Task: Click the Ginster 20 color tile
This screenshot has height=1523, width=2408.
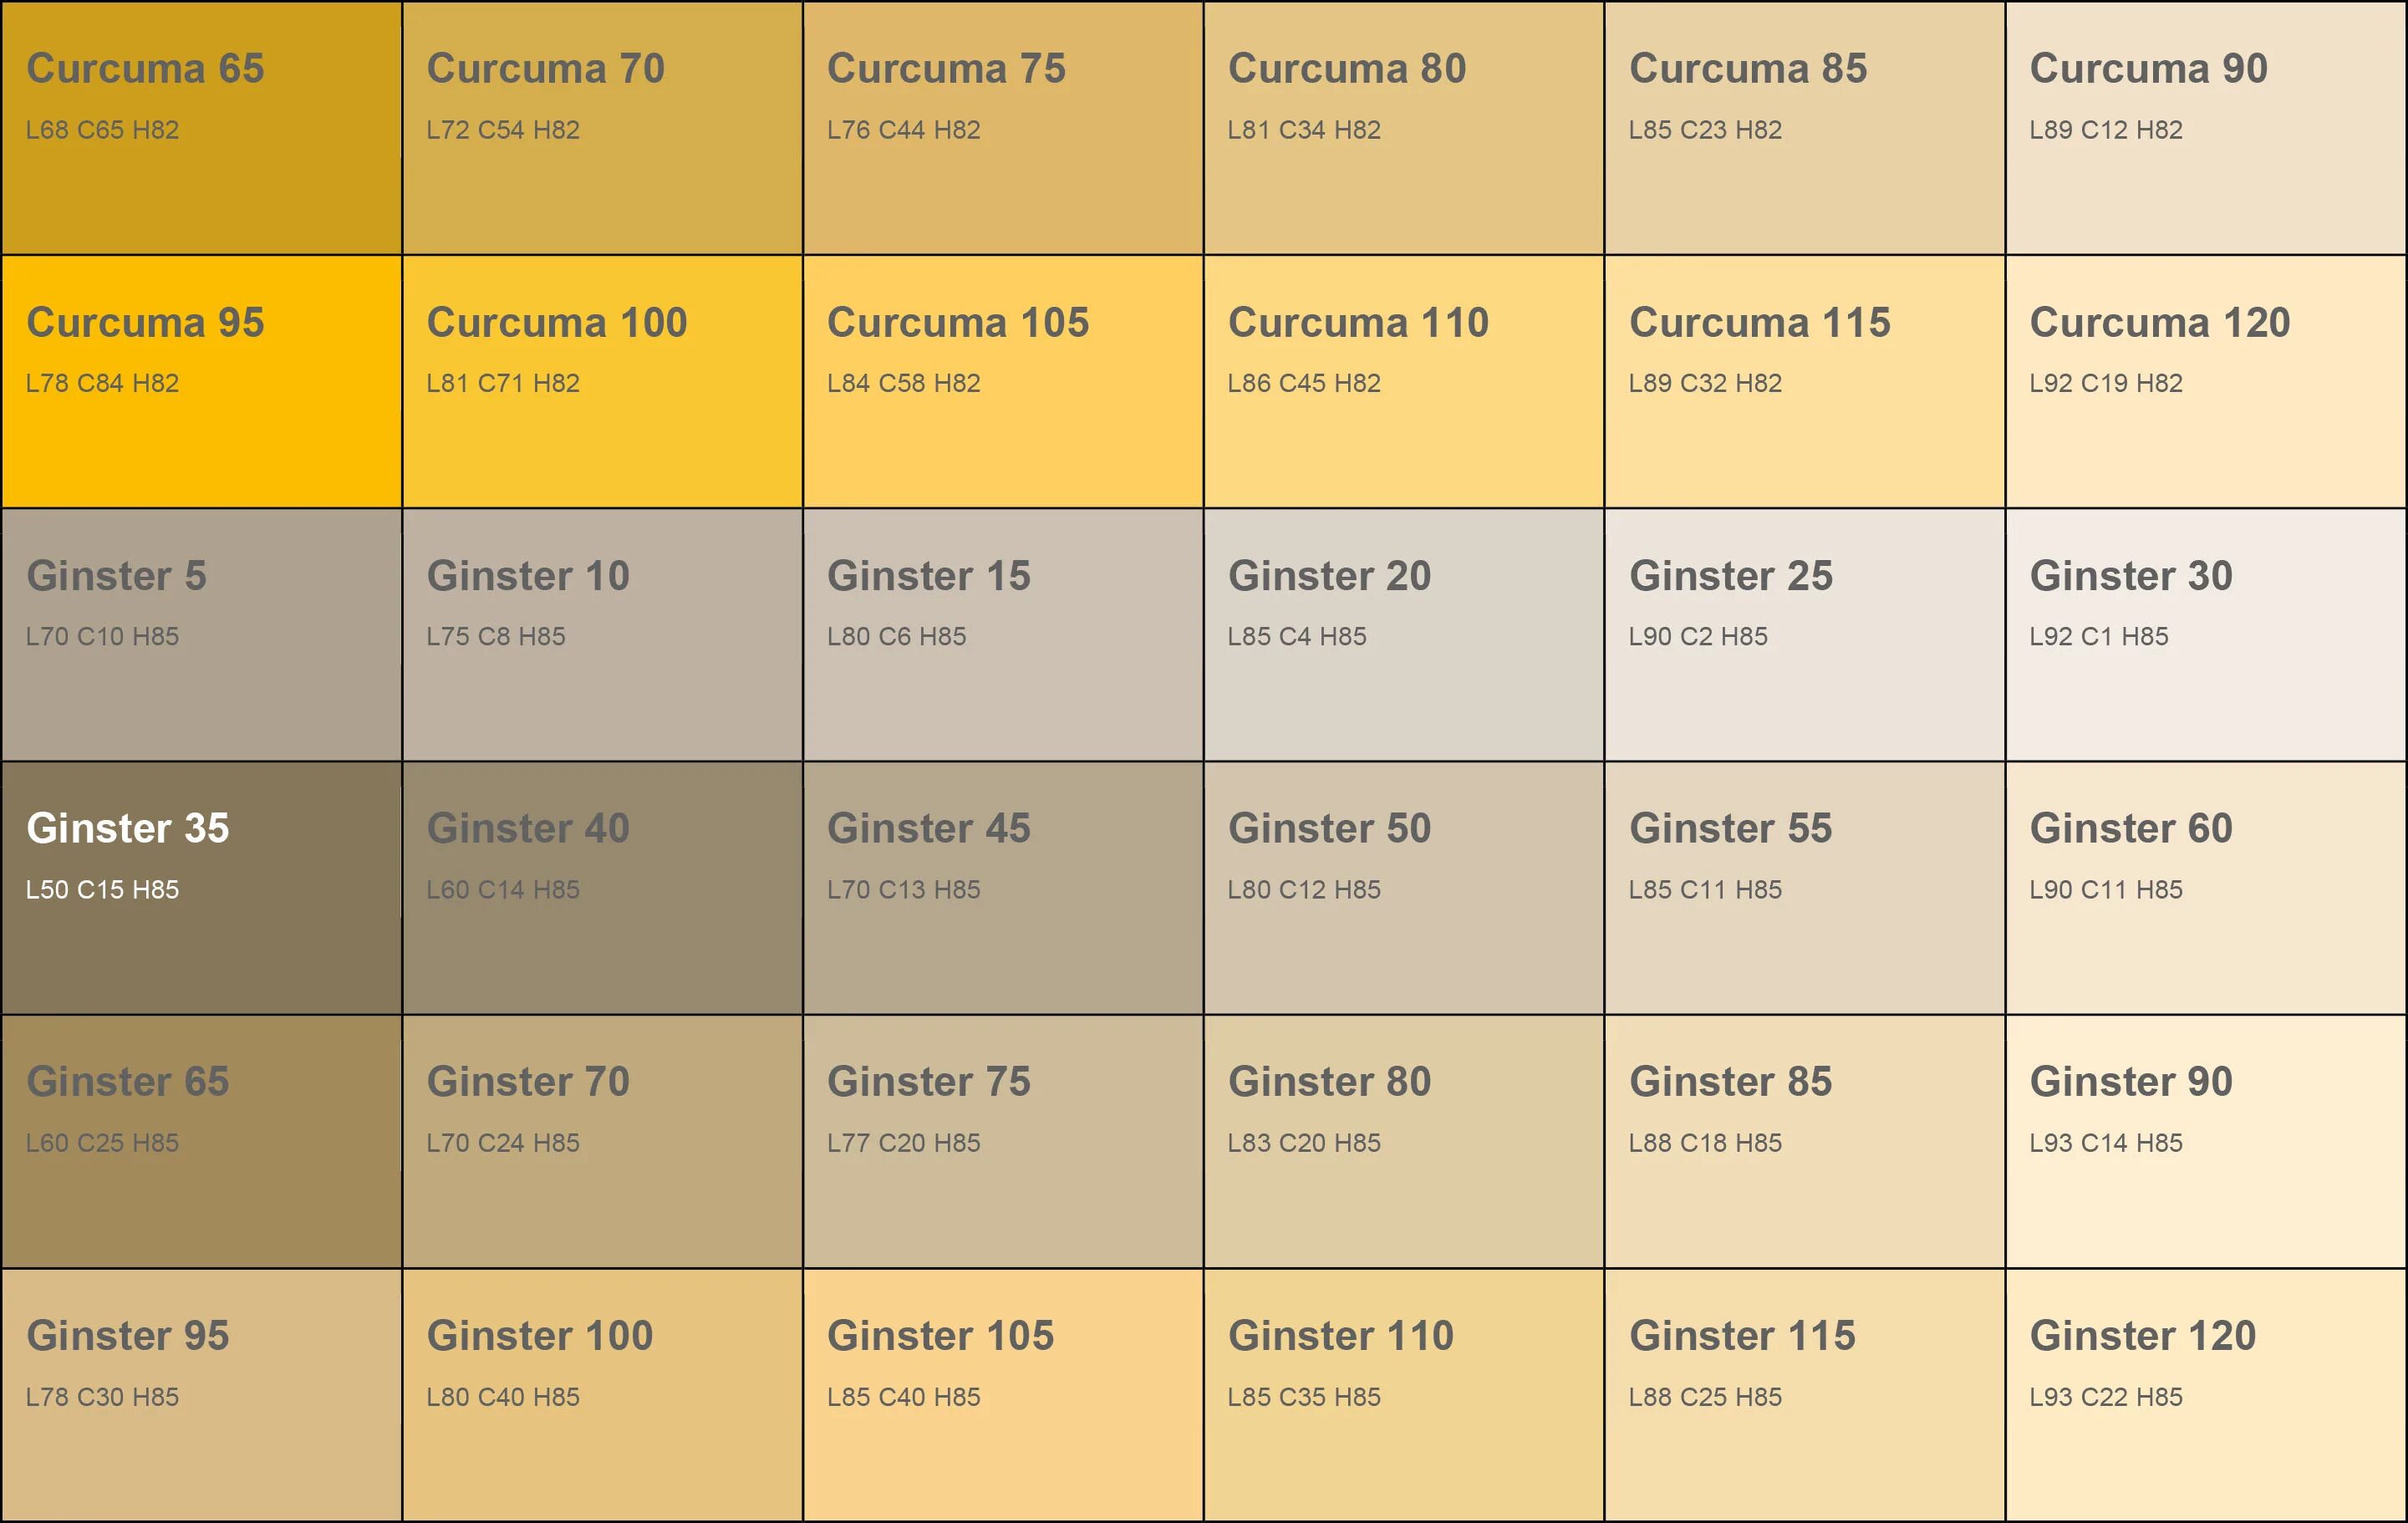Action: pos(1403,634)
